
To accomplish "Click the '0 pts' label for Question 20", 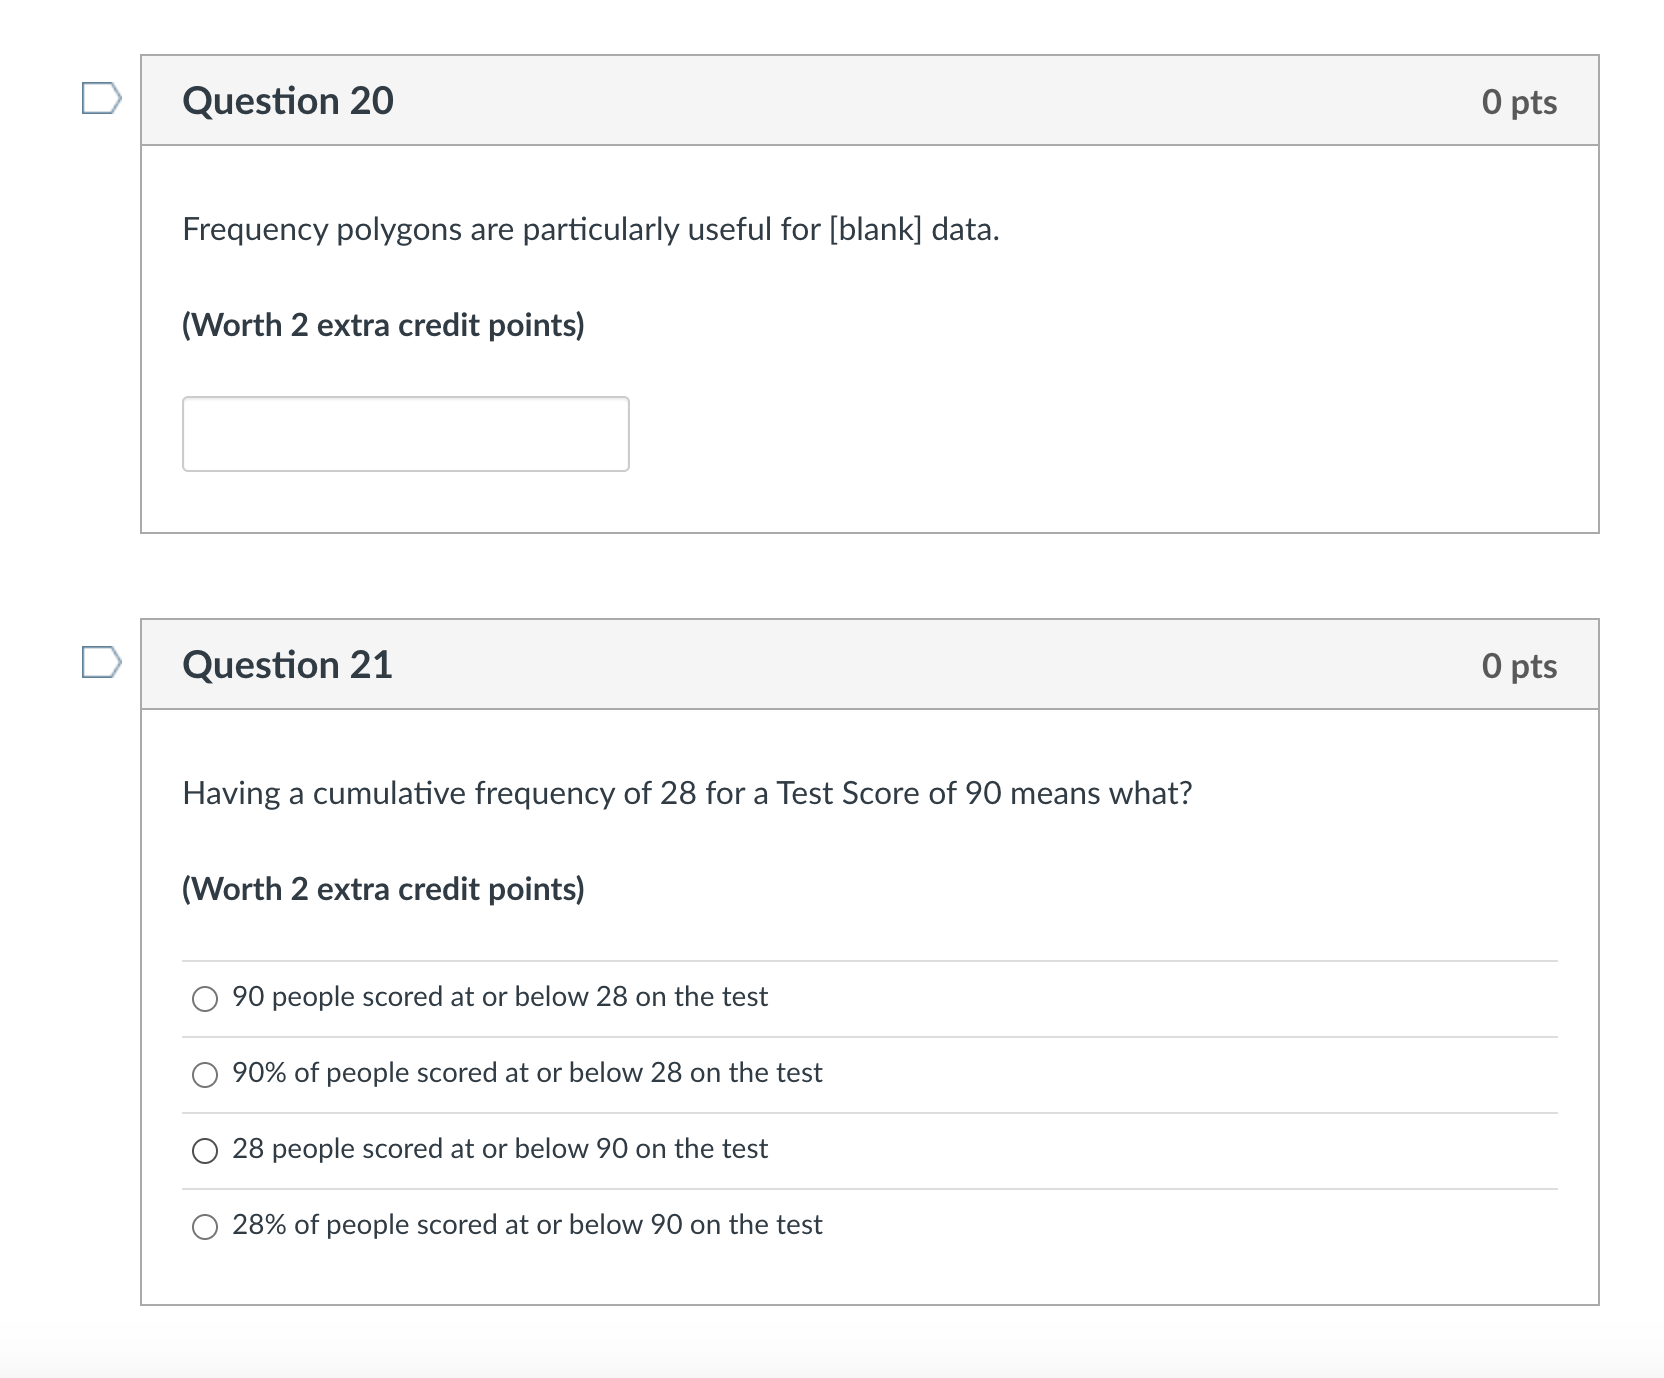I will click(x=1520, y=100).
